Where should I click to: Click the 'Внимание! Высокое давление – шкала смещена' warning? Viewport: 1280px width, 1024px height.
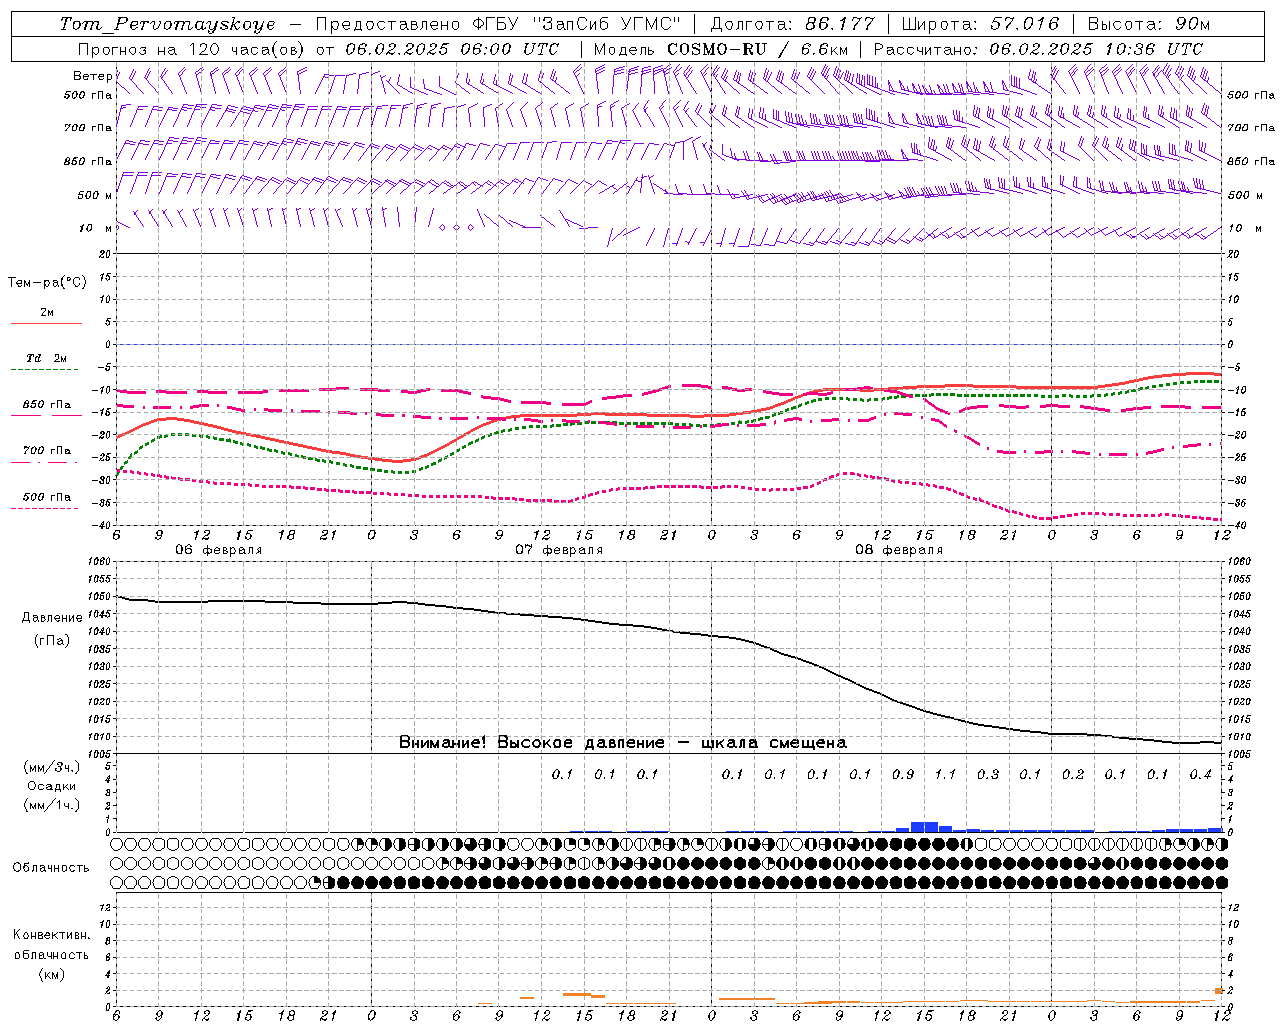623,742
